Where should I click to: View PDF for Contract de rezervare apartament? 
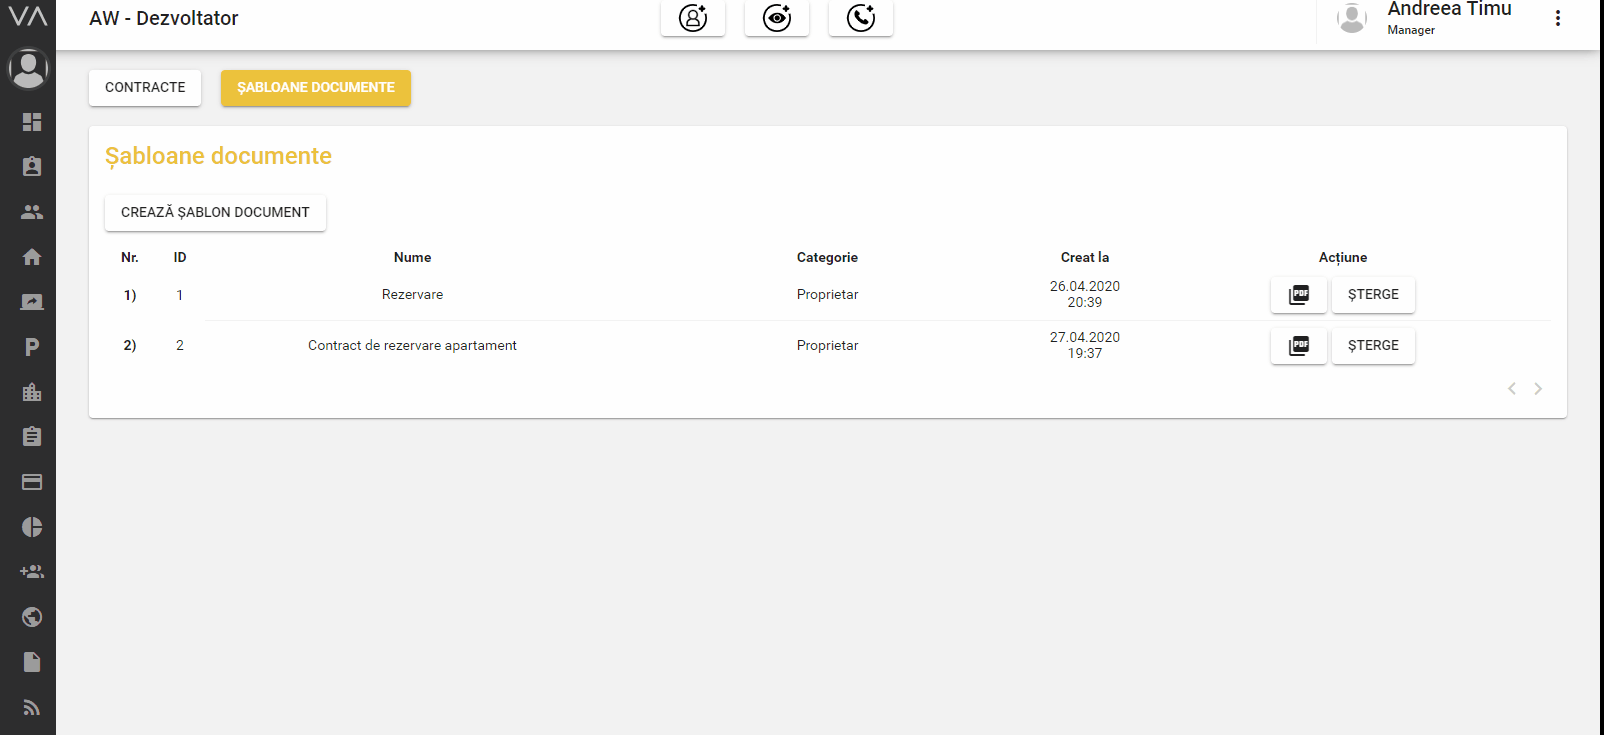click(1298, 346)
